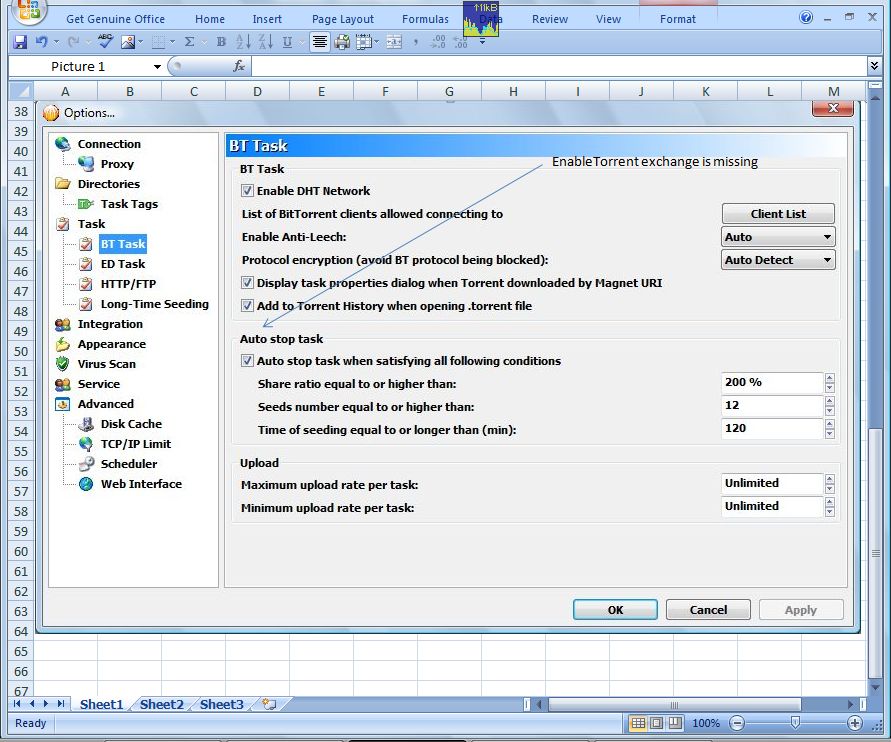
Task: Click the Insert Function fx icon
Action: (x=239, y=66)
